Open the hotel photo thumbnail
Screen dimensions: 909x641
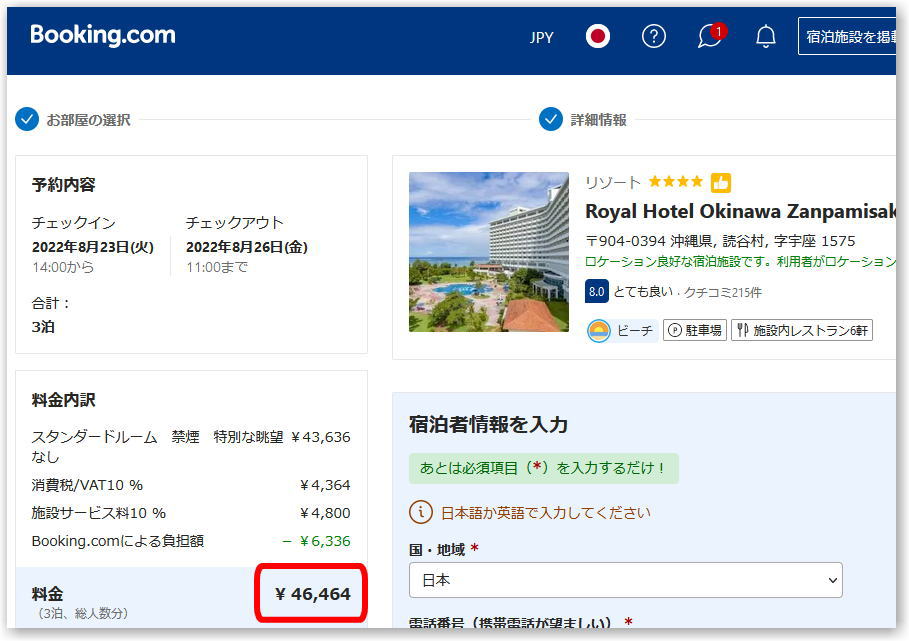coord(489,252)
